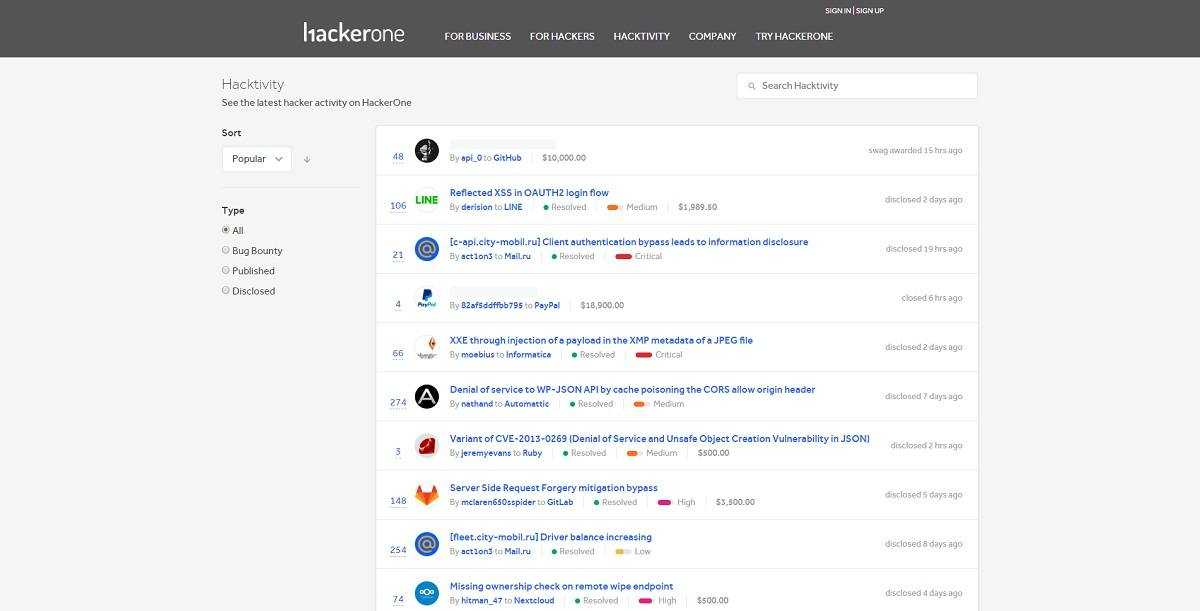Open the GitHub program avatar icon
The image size is (1200, 611).
click(427, 150)
